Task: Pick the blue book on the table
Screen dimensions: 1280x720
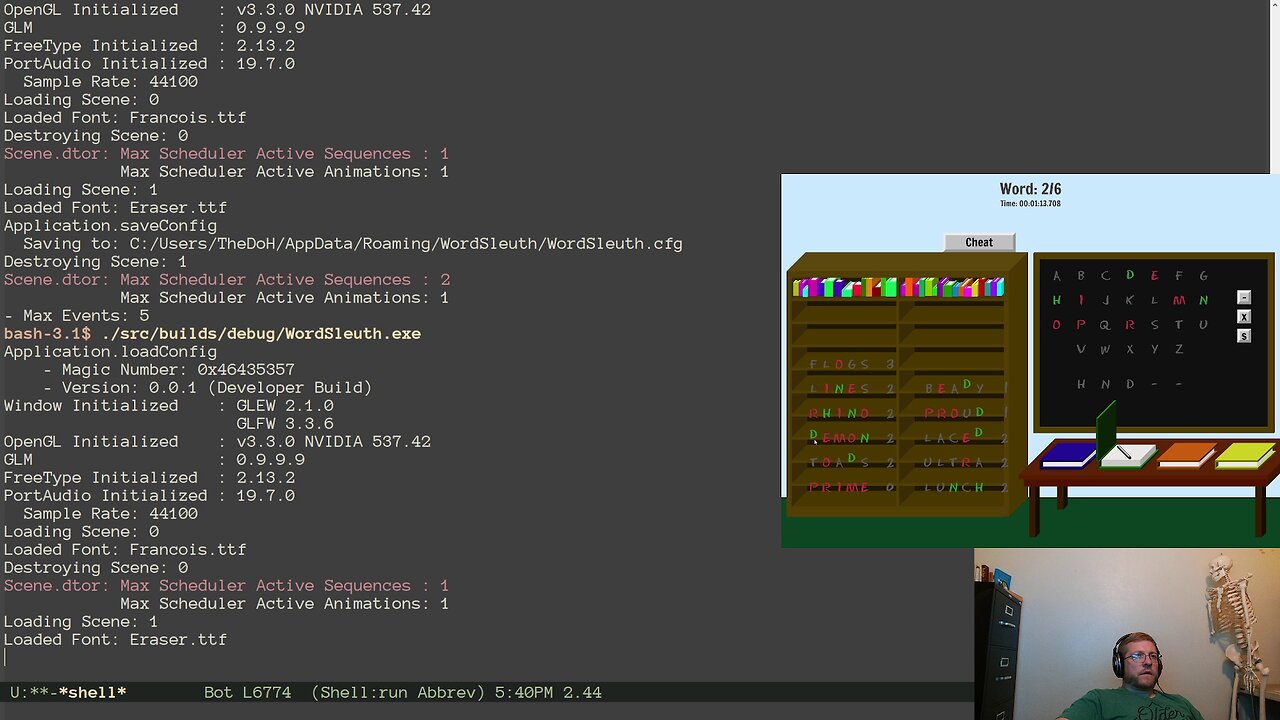Action: pyautogui.click(x=1068, y=454)
